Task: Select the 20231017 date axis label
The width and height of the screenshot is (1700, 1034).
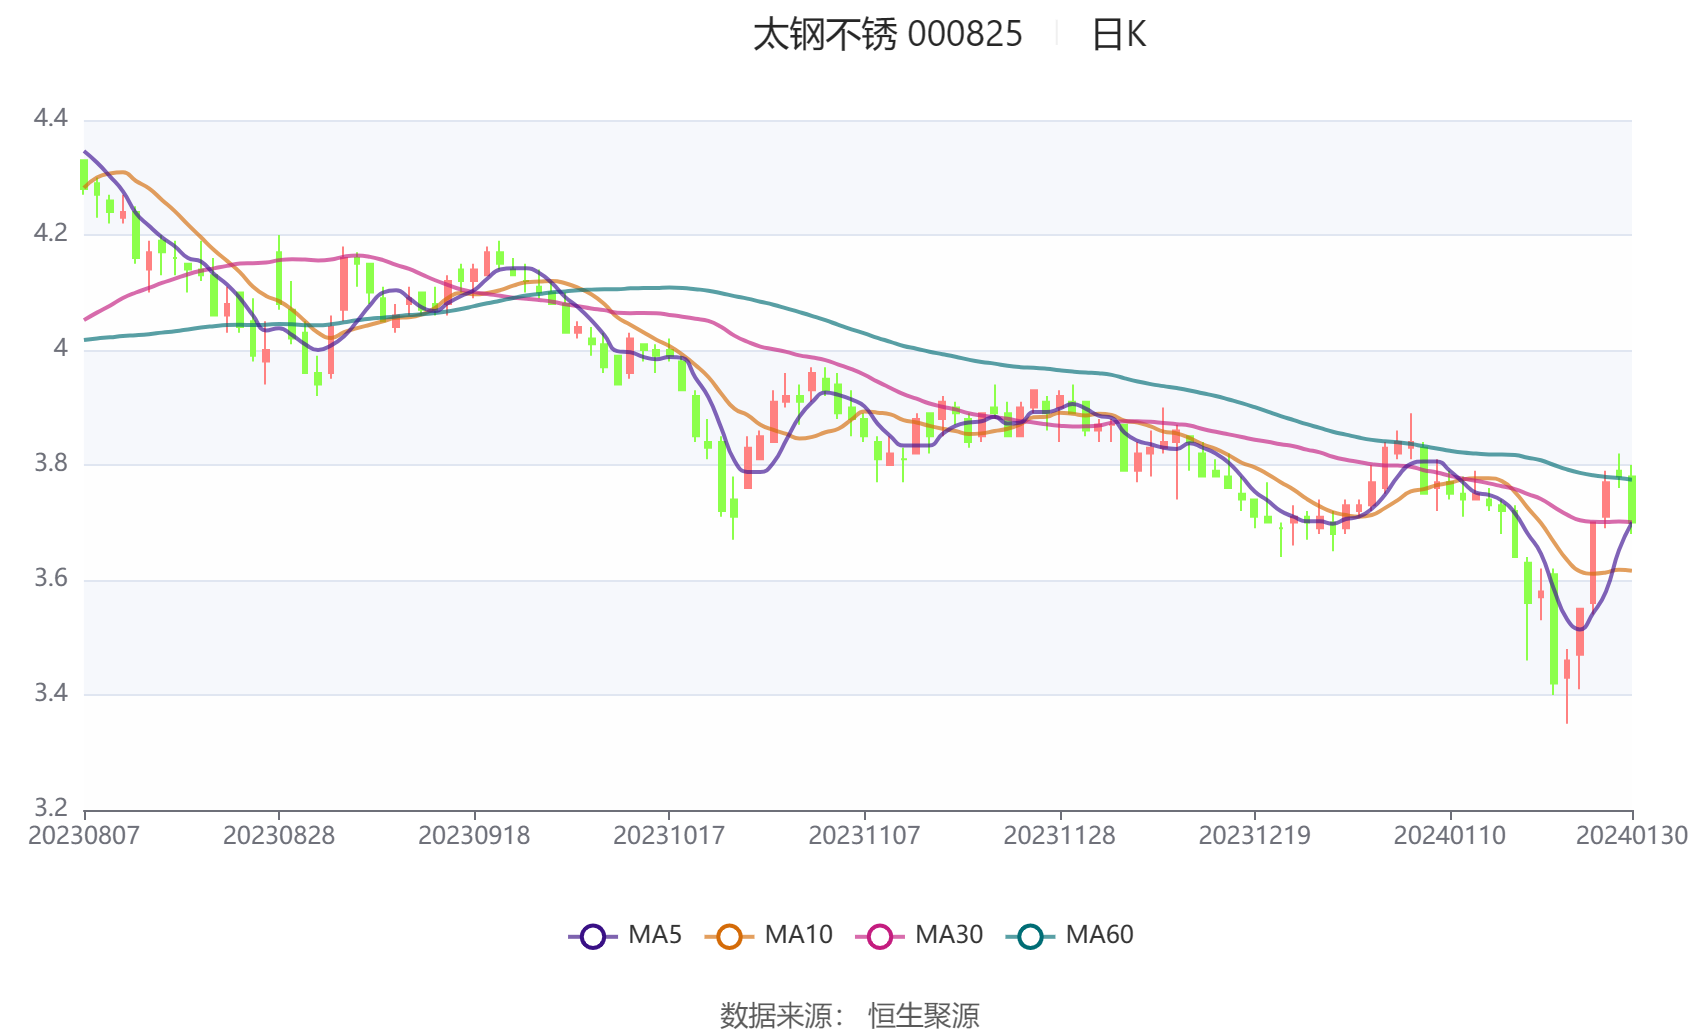Action: click(x=669, y=835)
